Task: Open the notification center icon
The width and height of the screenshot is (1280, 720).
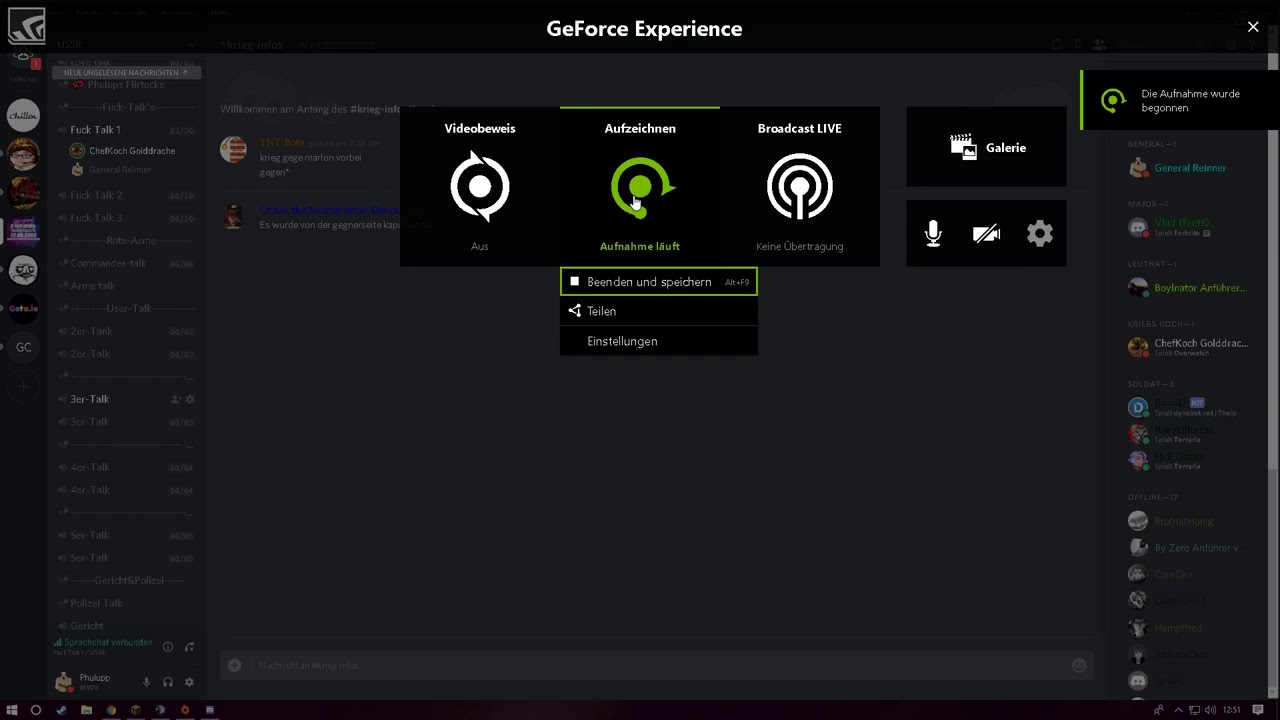Action: click(x=1259, y=710)
